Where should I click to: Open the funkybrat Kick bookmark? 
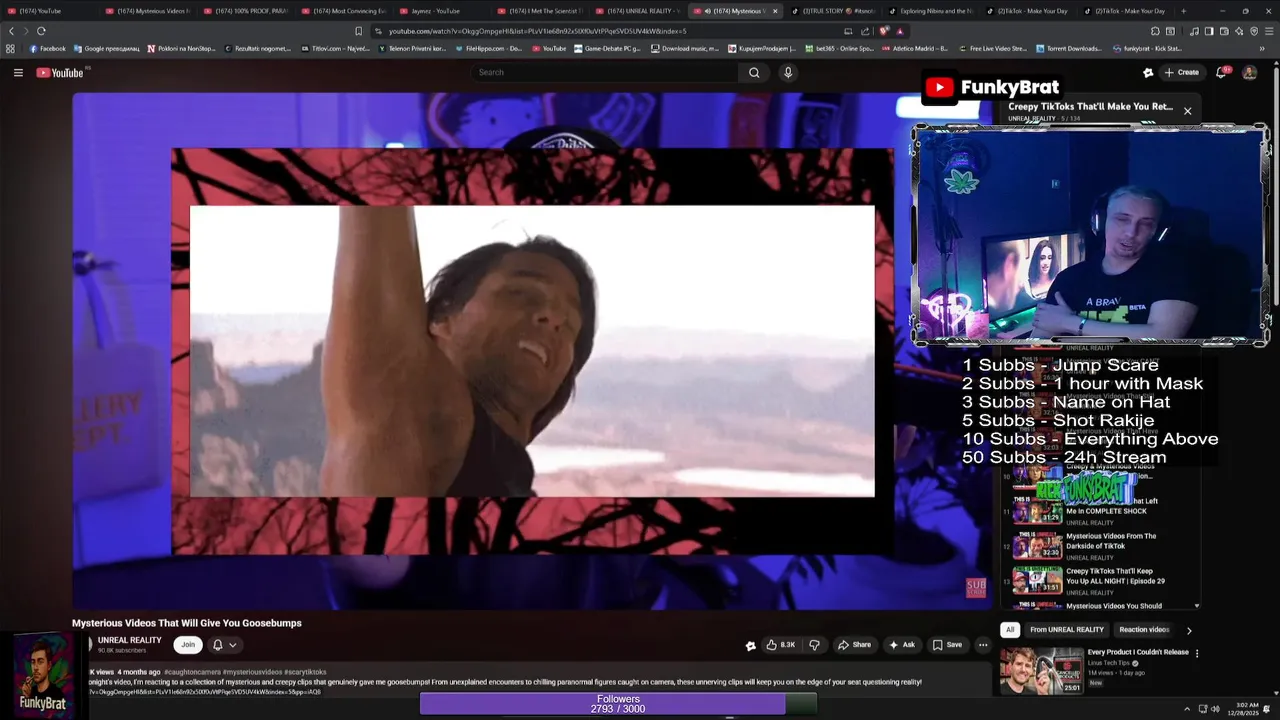(1147, 48)
